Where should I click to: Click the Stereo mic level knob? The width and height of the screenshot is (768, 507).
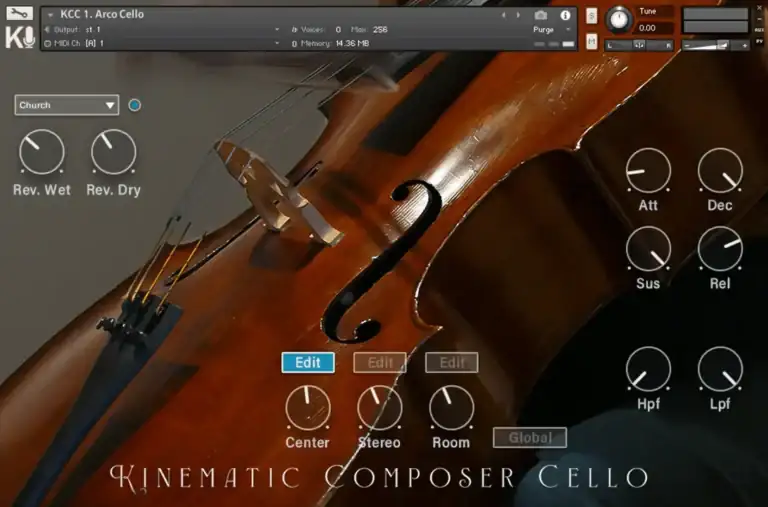pyautogui.click(x=380, y=408)
